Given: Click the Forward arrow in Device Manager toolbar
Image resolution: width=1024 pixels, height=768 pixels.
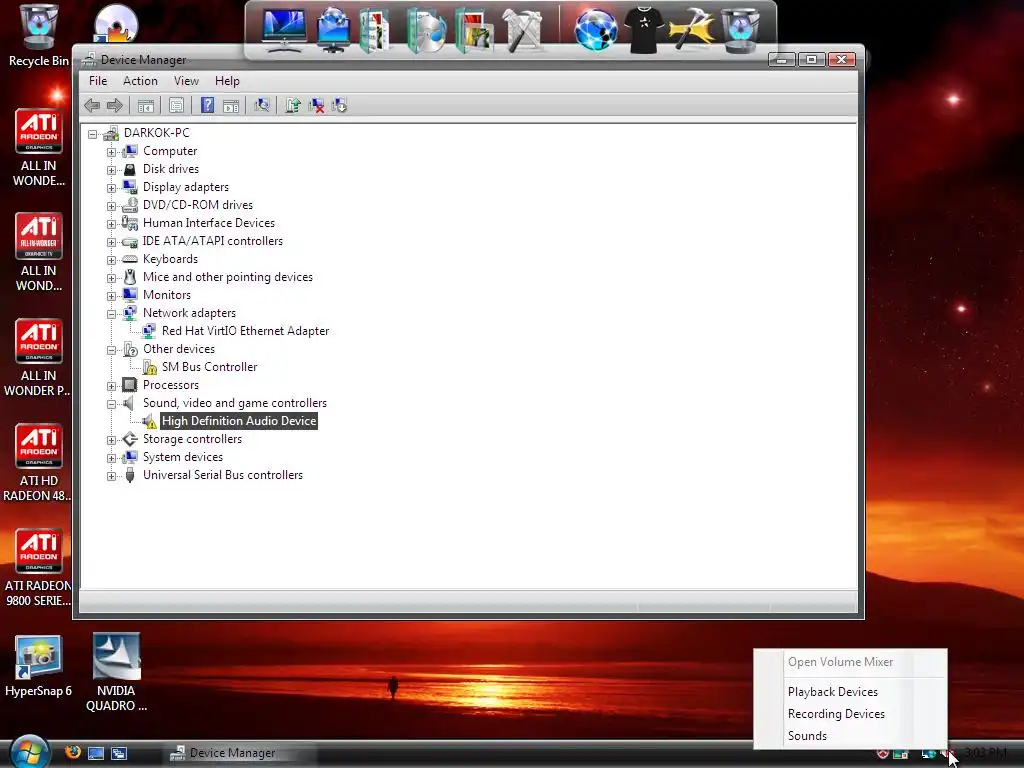Looking at the screenshot, I should click(x=115, y=105).
